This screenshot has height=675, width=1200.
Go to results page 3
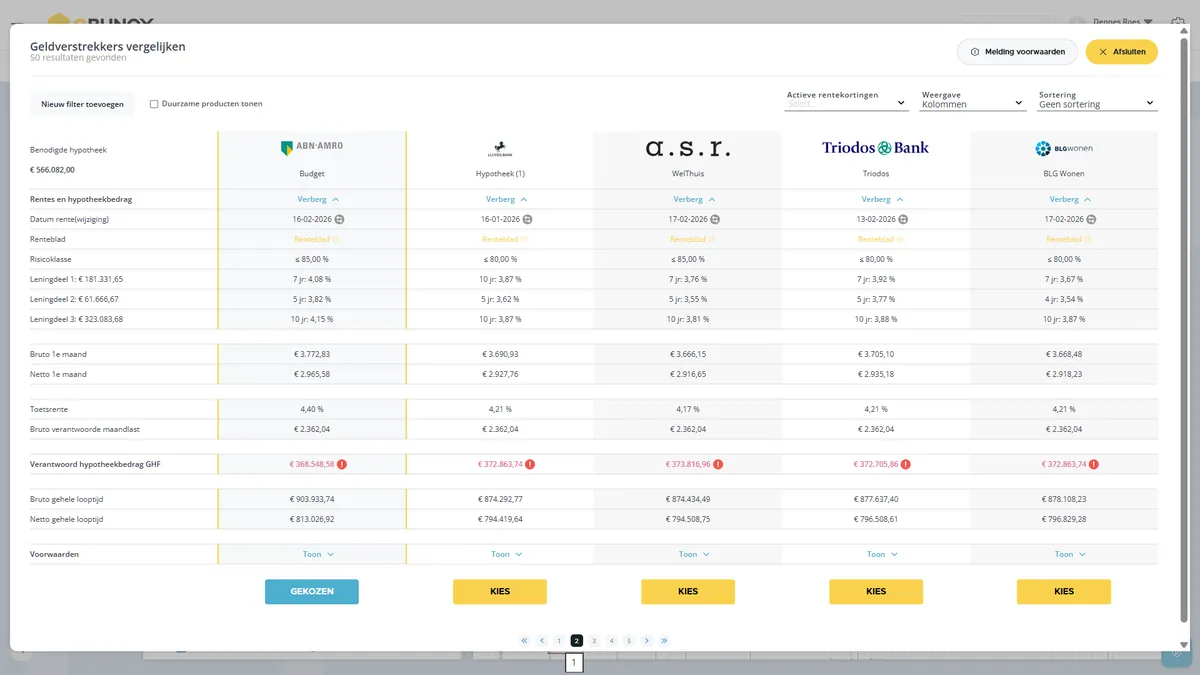pyautogui.click(x=594, y=641)
